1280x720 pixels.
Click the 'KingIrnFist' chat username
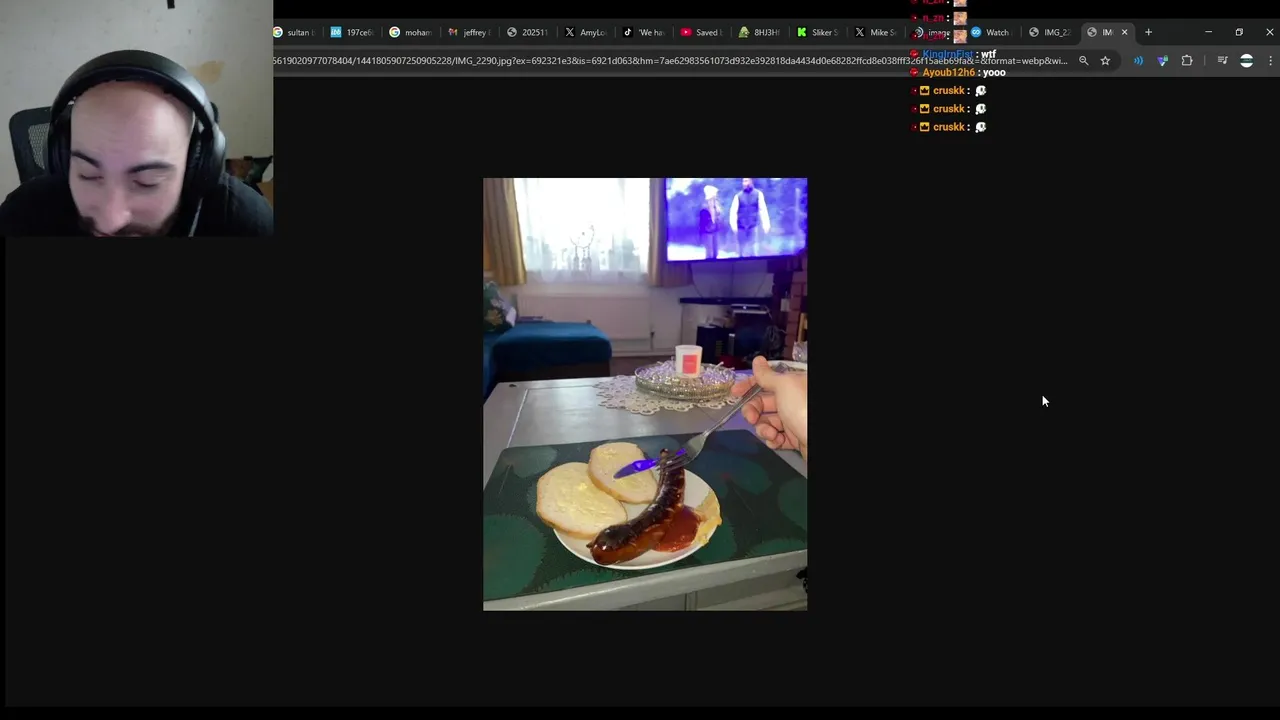pyautogui.click(x=947, y=54)
